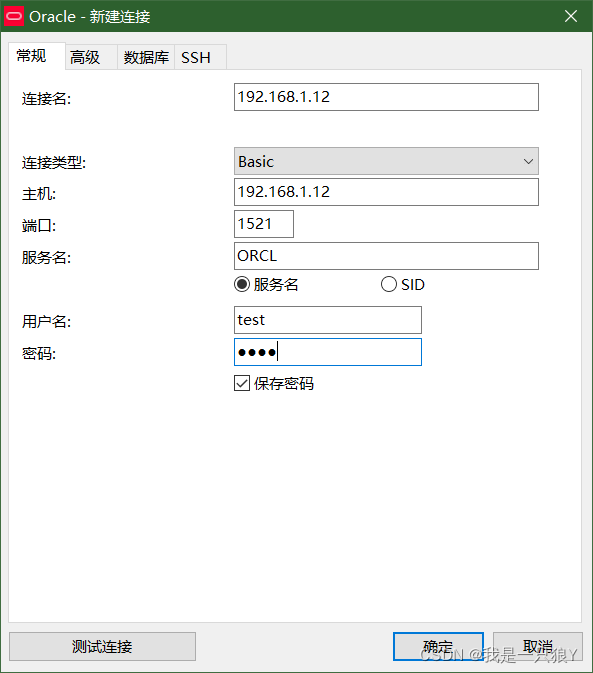Focus the 连接名 input field
The image size is (593, 673).
[386, 97]
